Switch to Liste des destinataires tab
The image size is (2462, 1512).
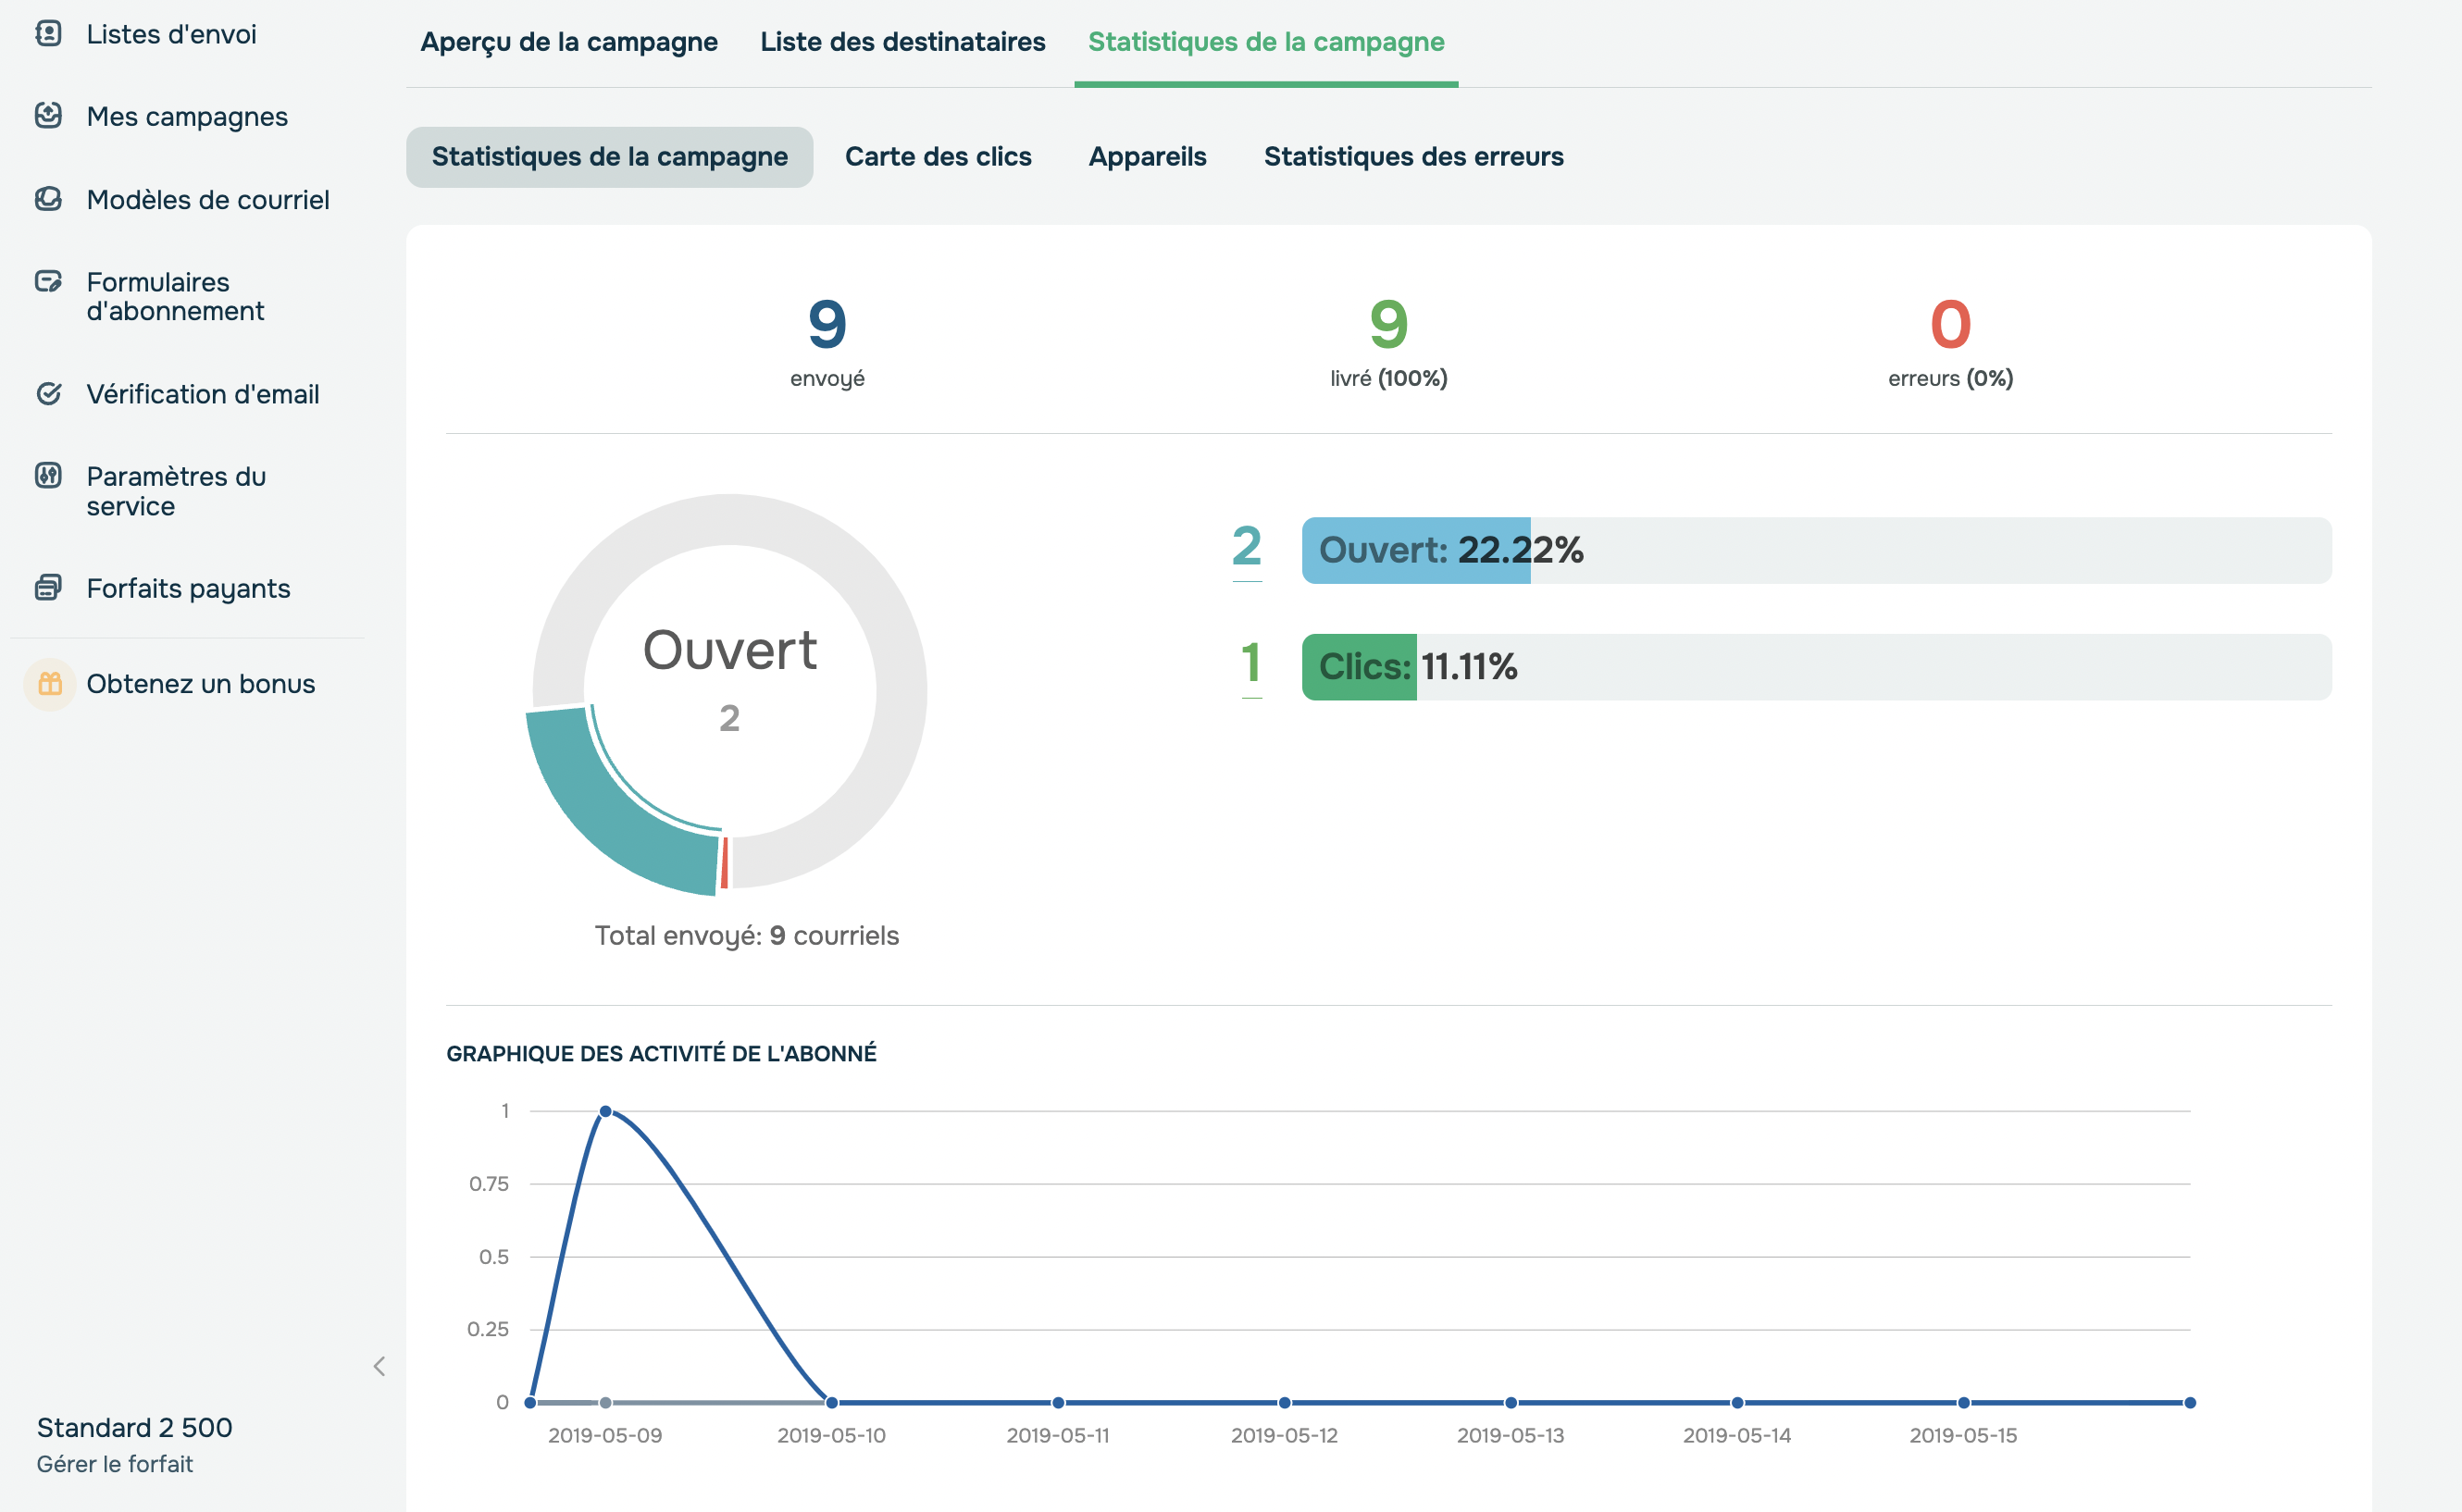click(x=902, y=42)
